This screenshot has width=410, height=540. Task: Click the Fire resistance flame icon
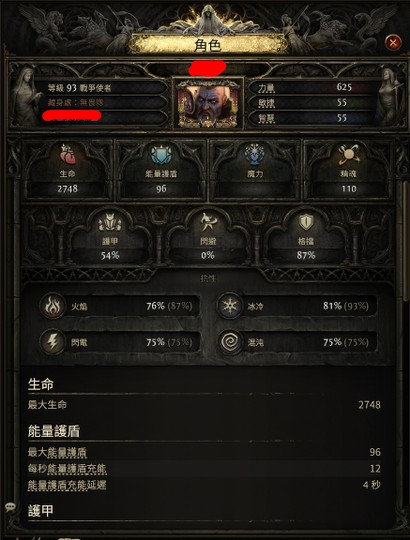[53, 305]
